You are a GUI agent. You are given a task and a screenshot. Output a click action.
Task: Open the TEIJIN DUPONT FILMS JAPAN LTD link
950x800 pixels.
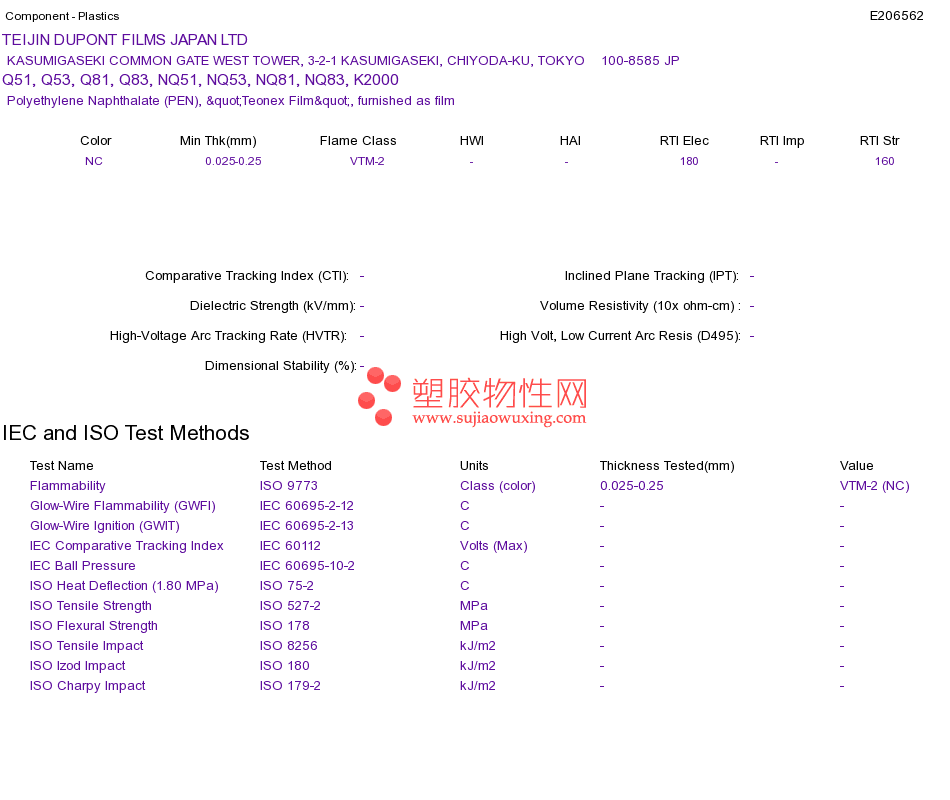125,40
